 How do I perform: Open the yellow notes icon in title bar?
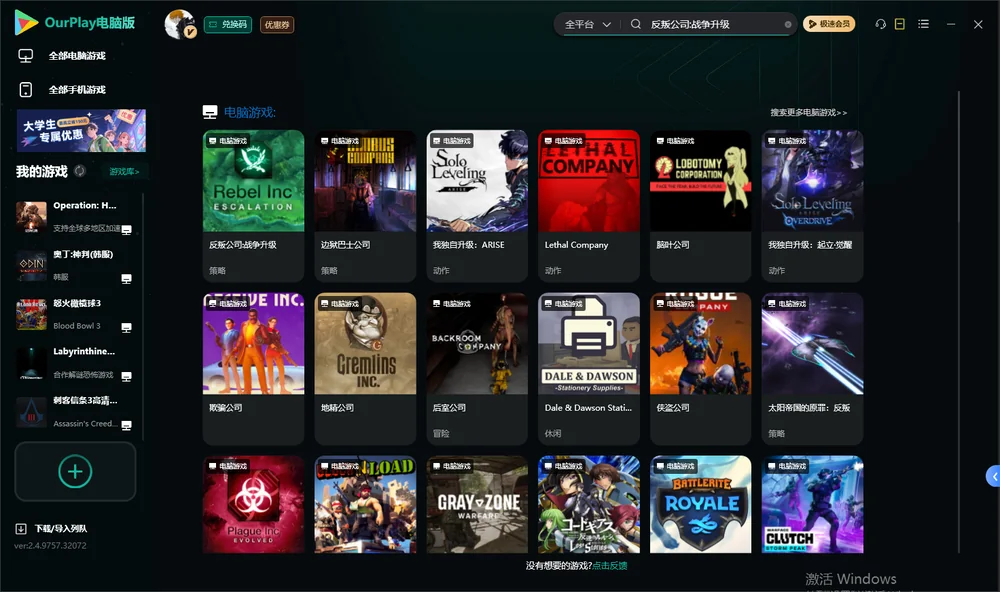(x=899, y=24)
